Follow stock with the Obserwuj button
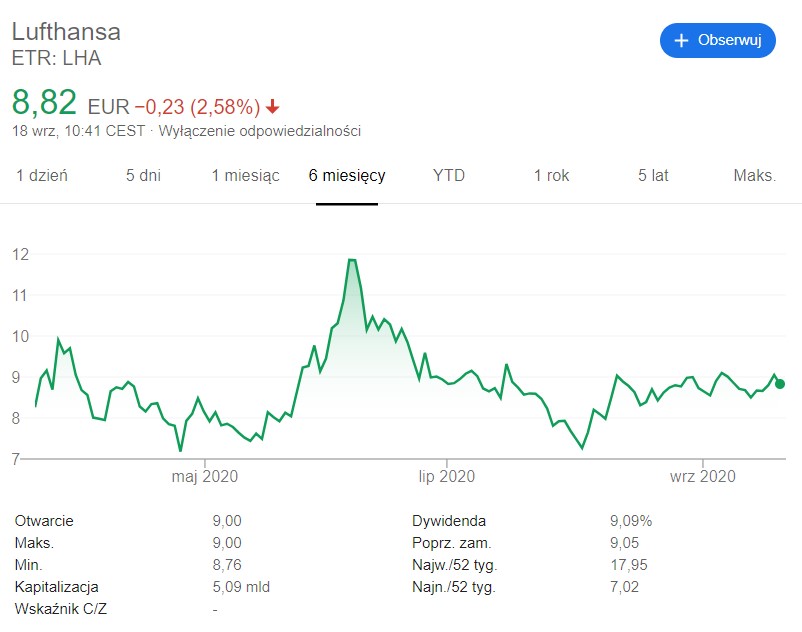The width and height of the screenshot is (802, 632). (718, 40)
